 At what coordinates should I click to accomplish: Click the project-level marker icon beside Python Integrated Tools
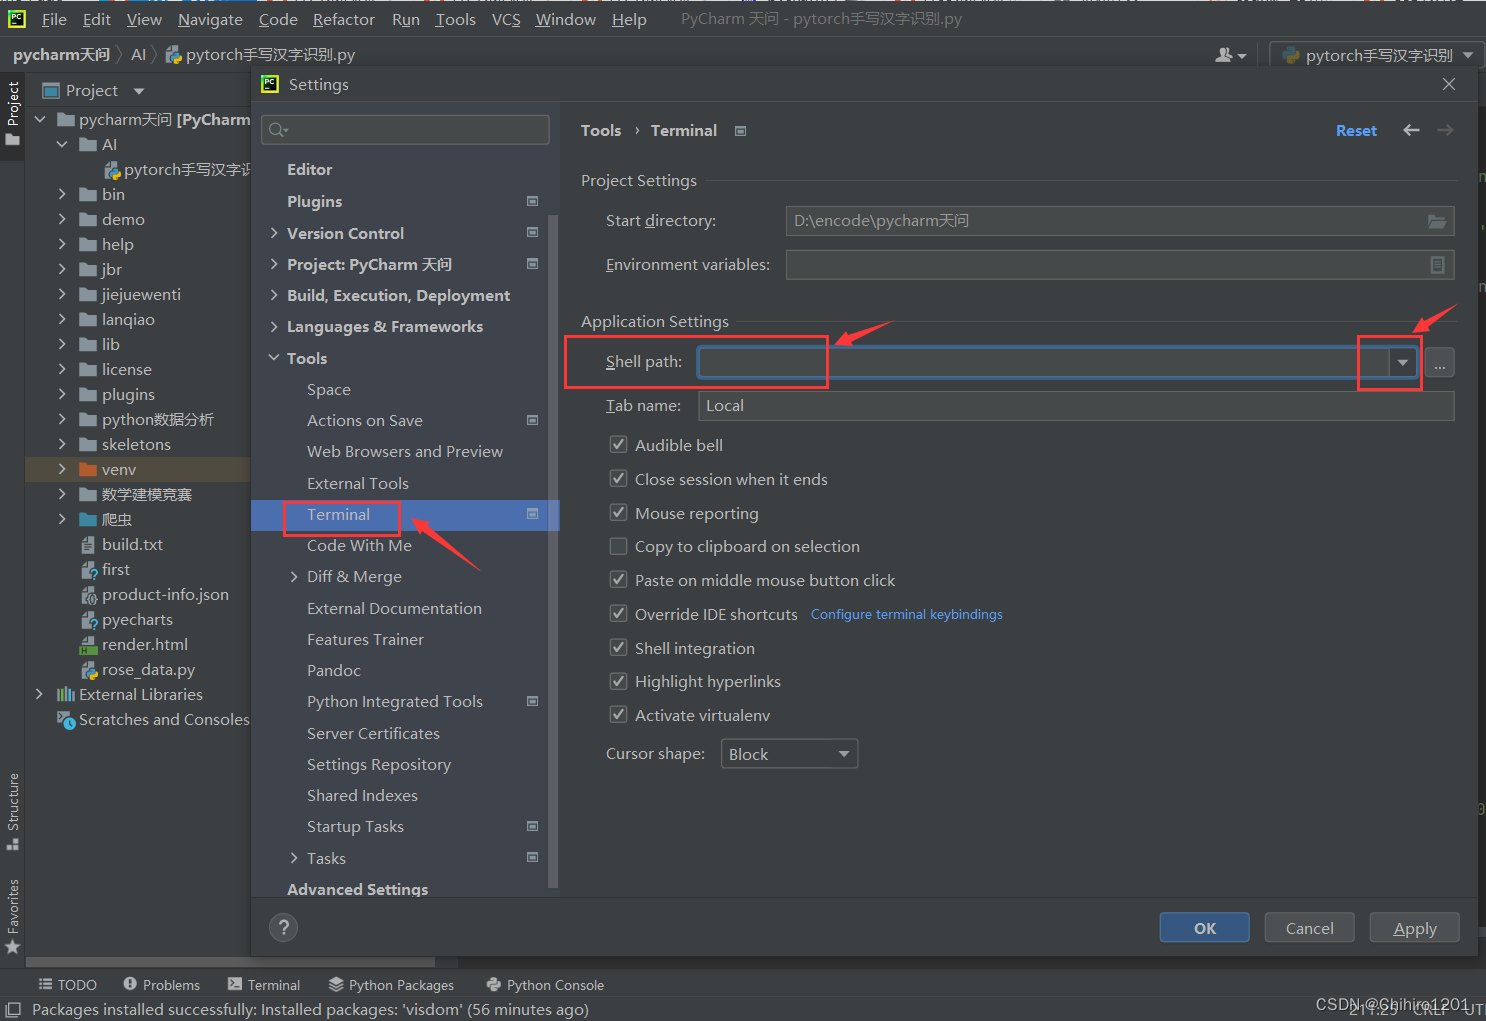pos(532,701)
